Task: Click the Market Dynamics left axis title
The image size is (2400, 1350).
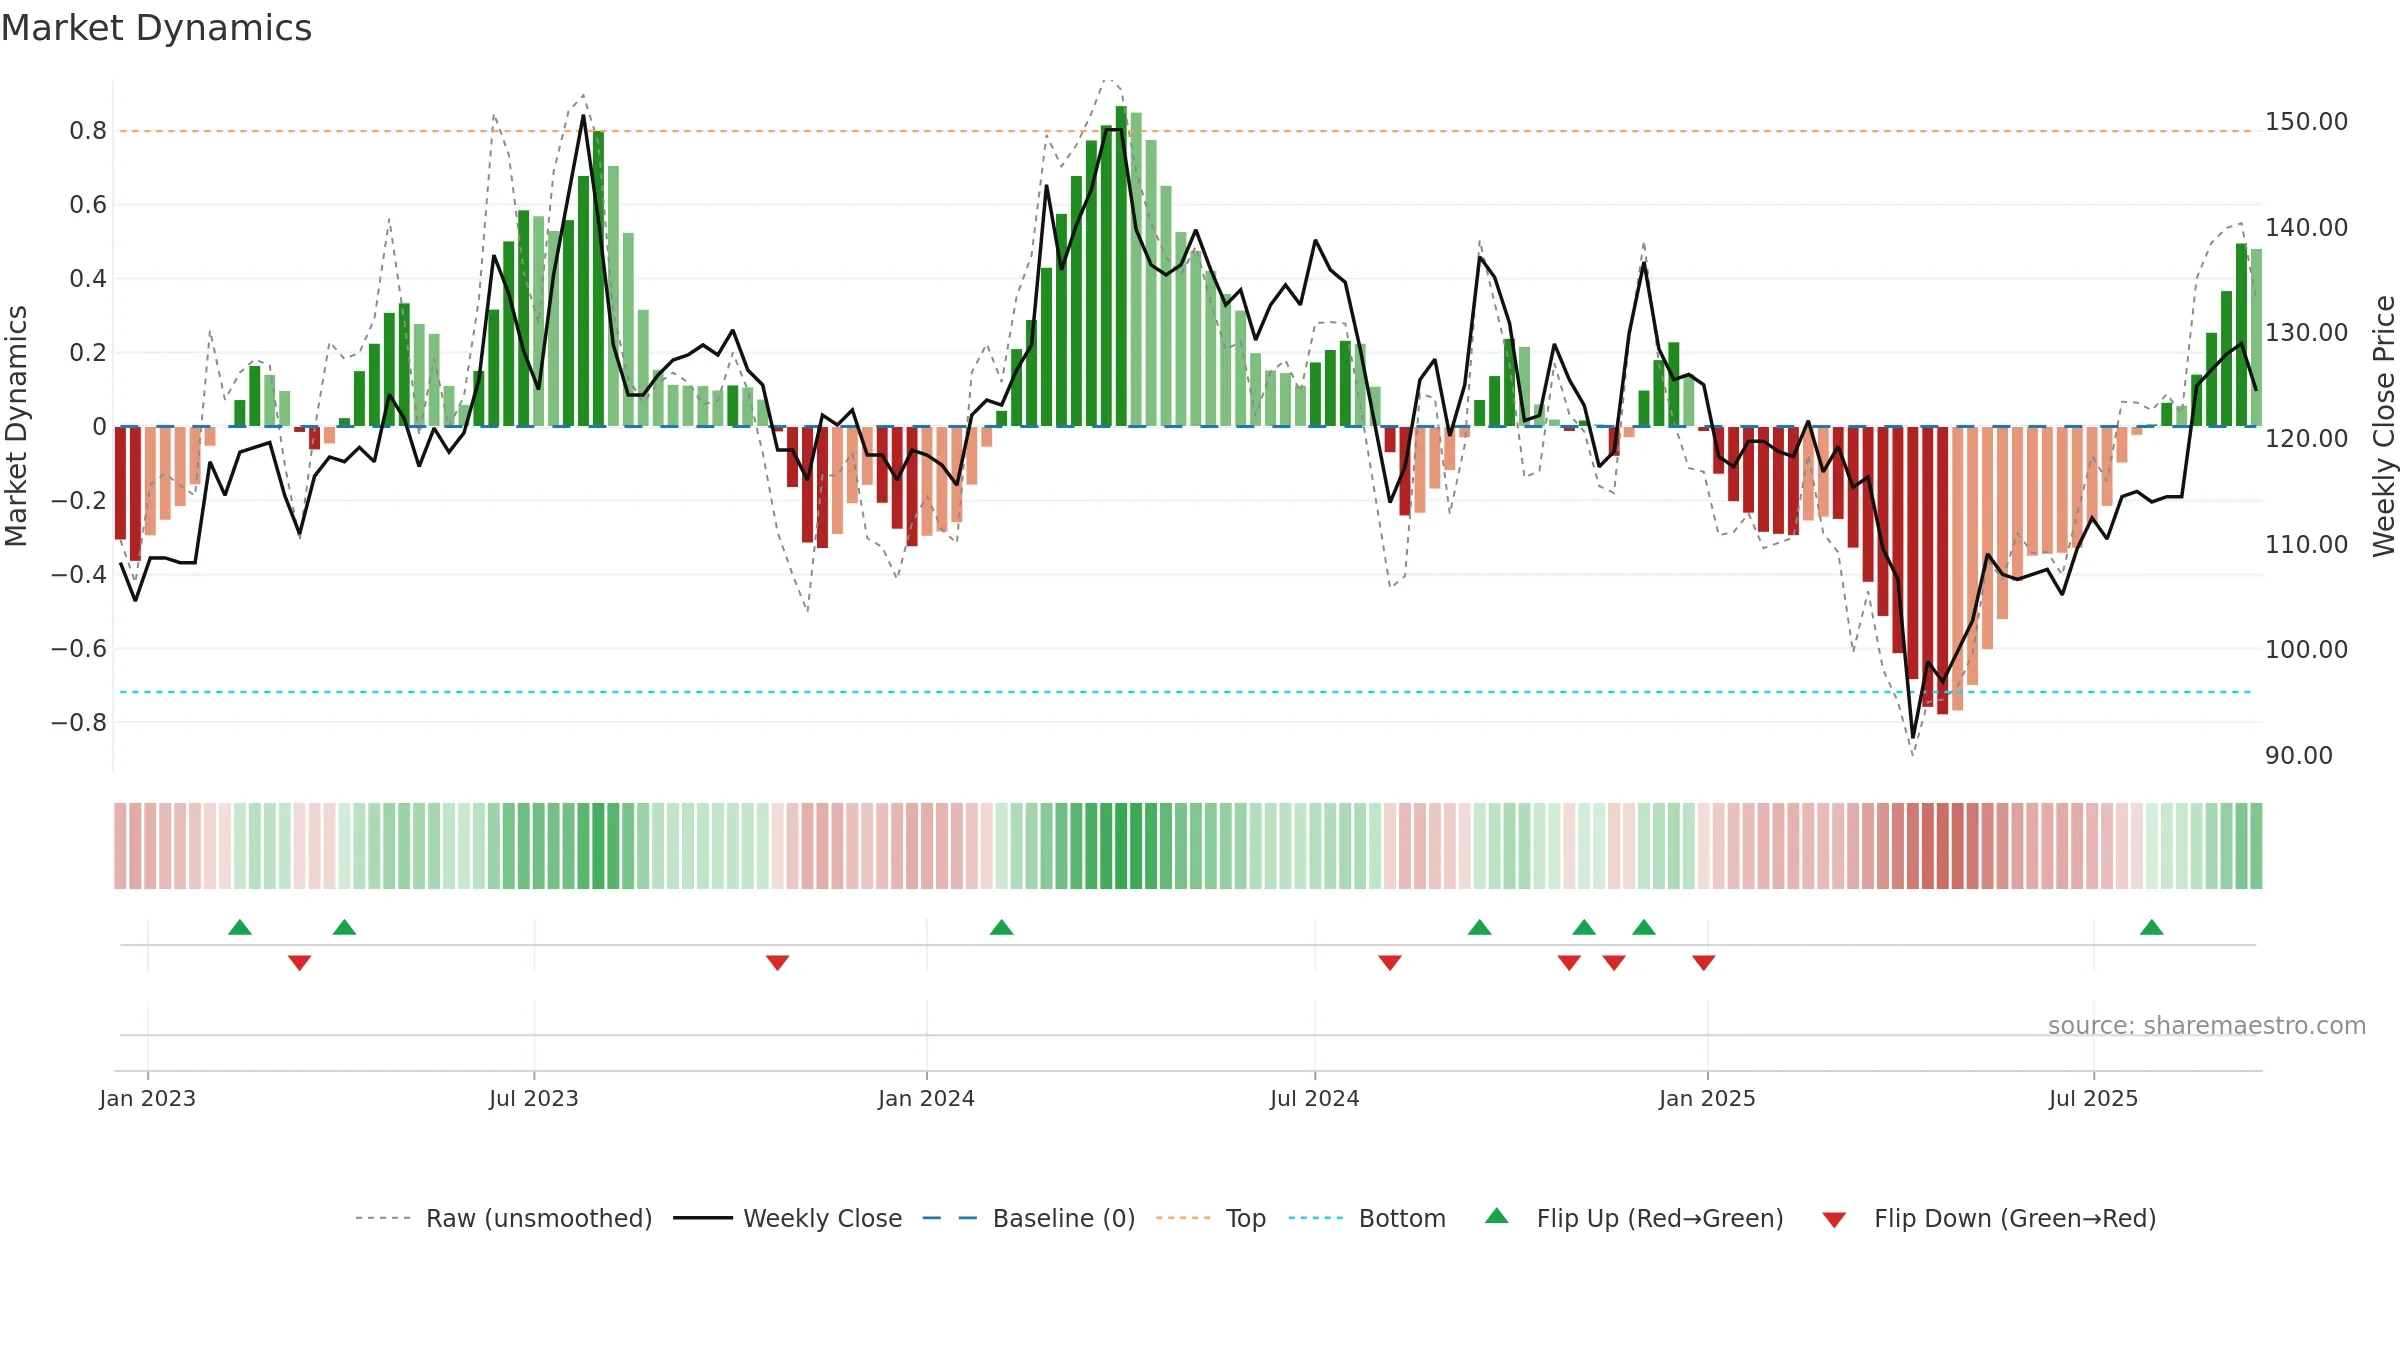Action: coord(16,426)
